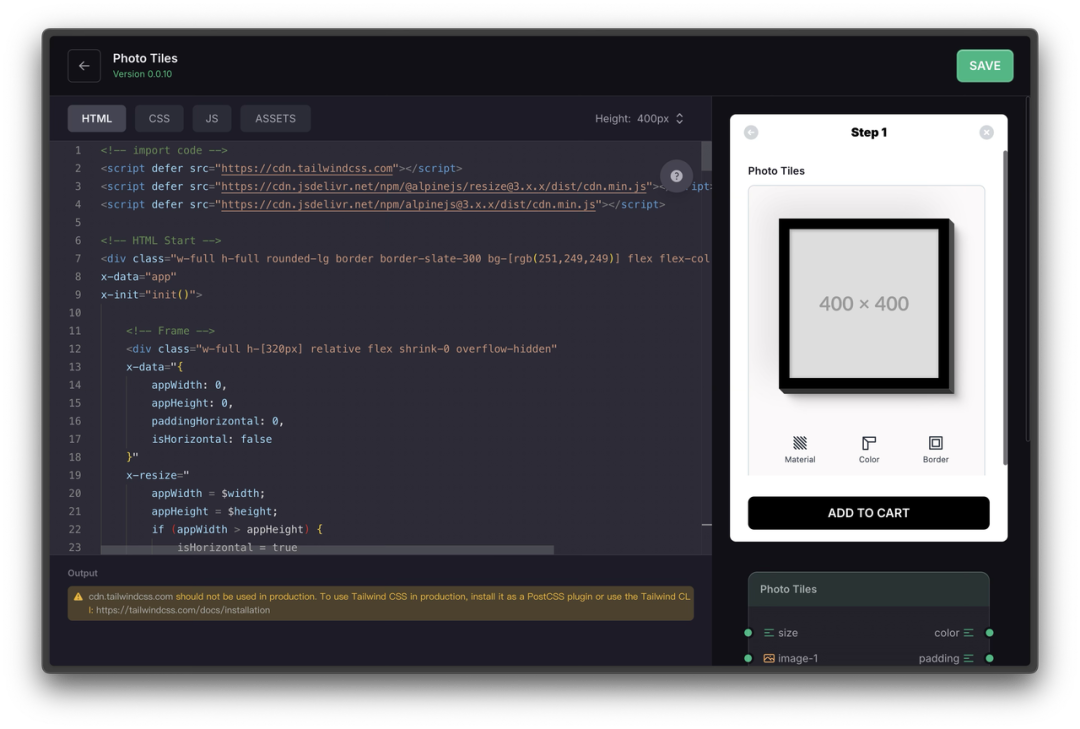Open the CSS tab
The image size is (1080, 729).
[x=159, y=119]
